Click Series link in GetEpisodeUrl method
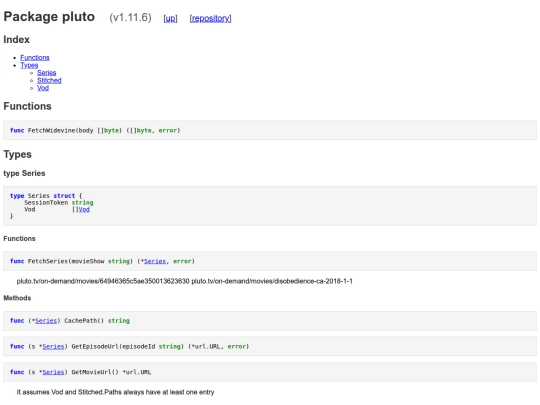Image resolution: width=540 pixels, height=405 pixels. [53, 346]
